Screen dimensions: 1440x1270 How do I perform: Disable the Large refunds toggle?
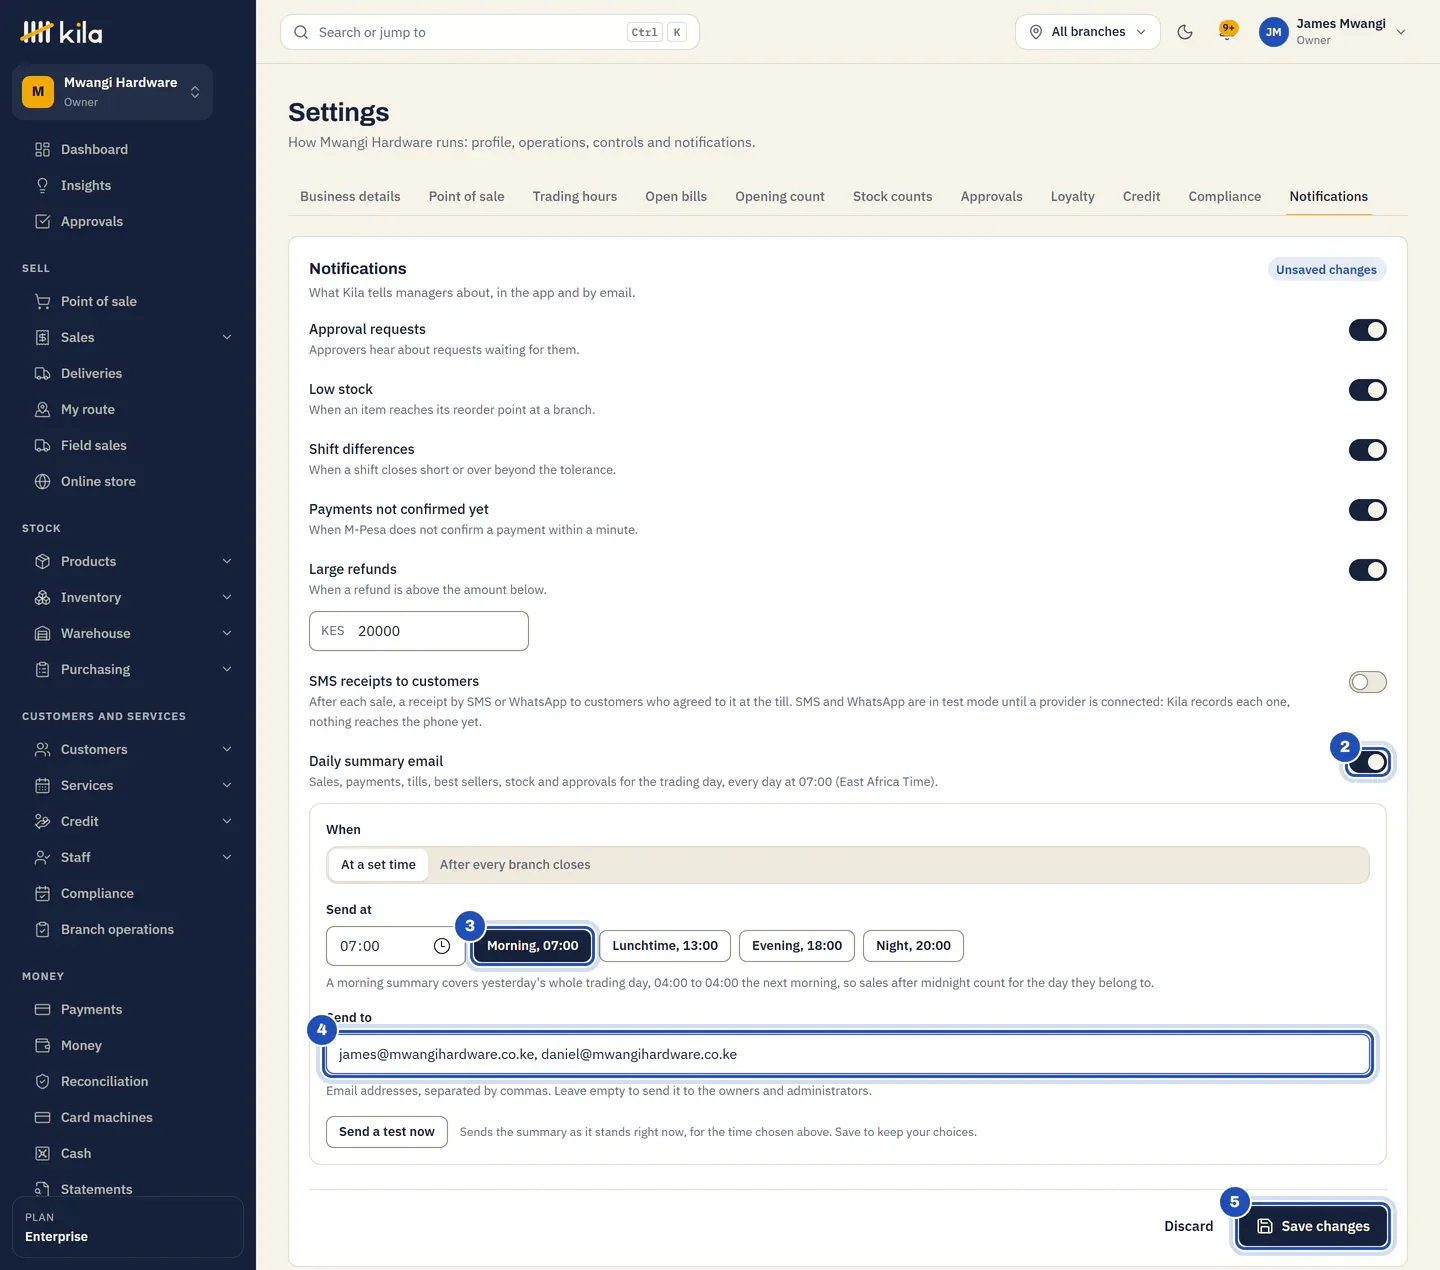point(1367,570)
